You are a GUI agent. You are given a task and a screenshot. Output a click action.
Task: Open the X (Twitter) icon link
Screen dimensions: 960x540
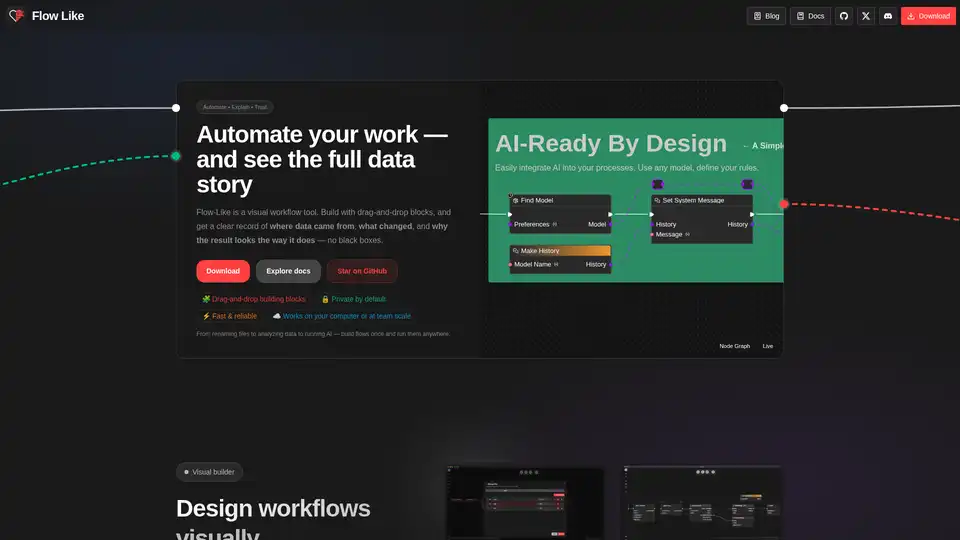[866, 16]
